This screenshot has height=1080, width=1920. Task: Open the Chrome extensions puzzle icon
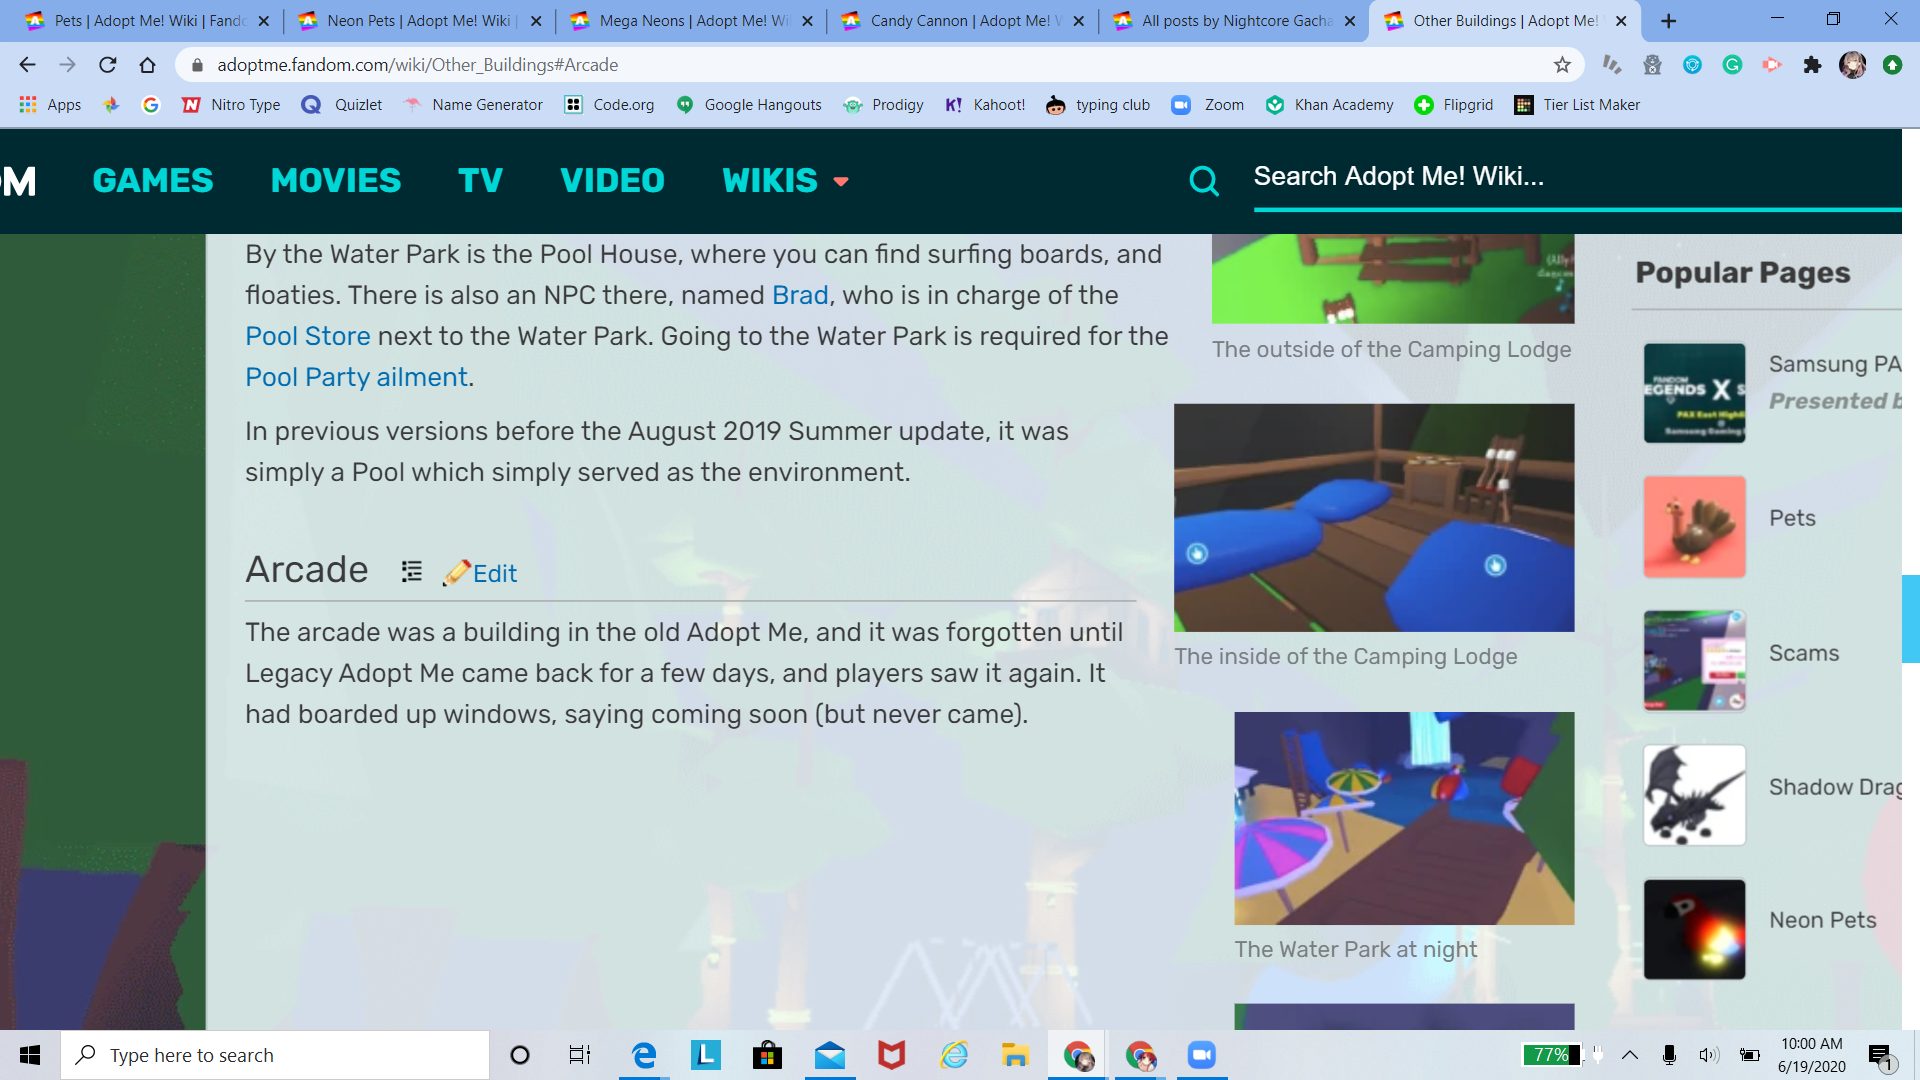coord(1812,65)
